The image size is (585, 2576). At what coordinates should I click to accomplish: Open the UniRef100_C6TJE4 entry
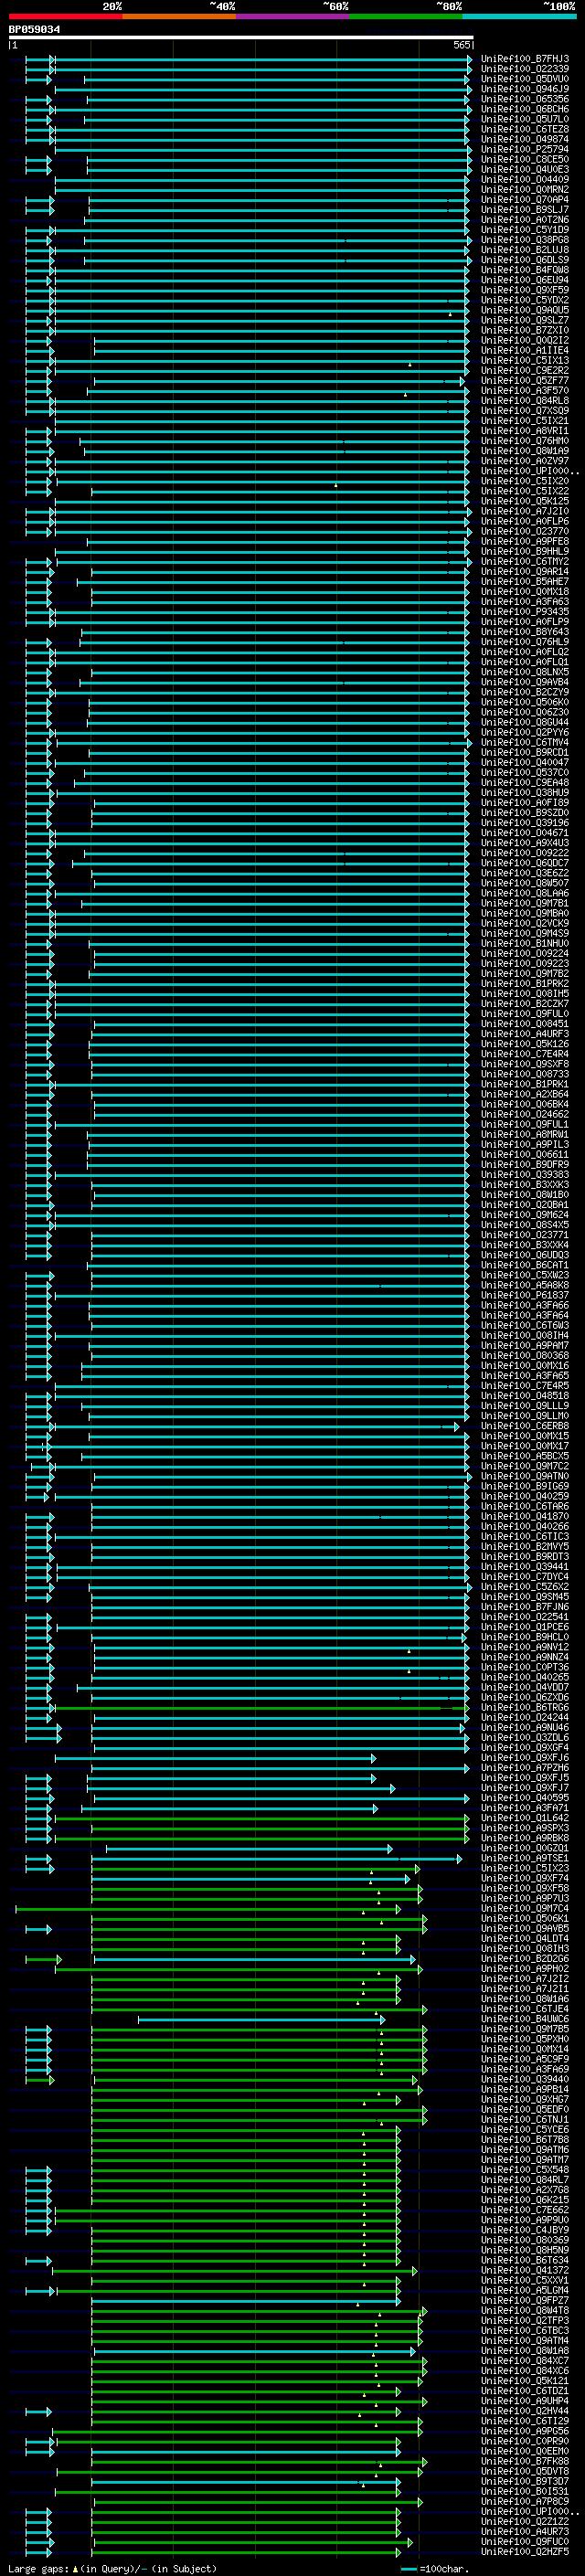click(x=525, y=2009)
